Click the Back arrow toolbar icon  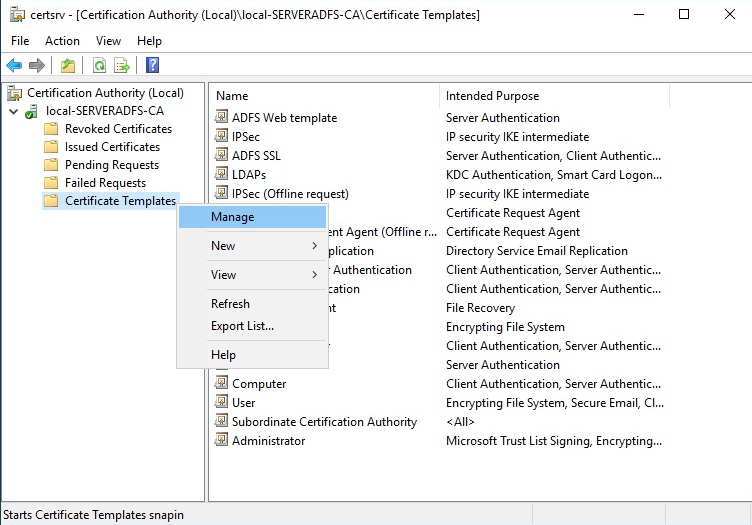pyautogui.click(x=14, y=66)
